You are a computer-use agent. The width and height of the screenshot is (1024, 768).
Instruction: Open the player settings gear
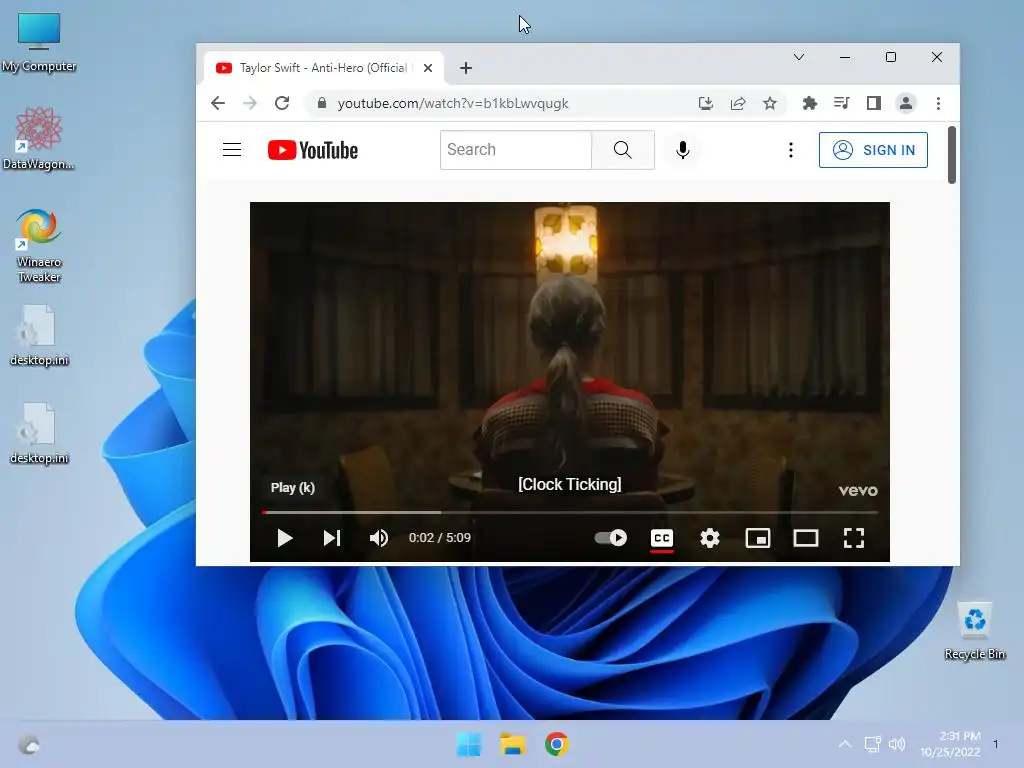710,538
